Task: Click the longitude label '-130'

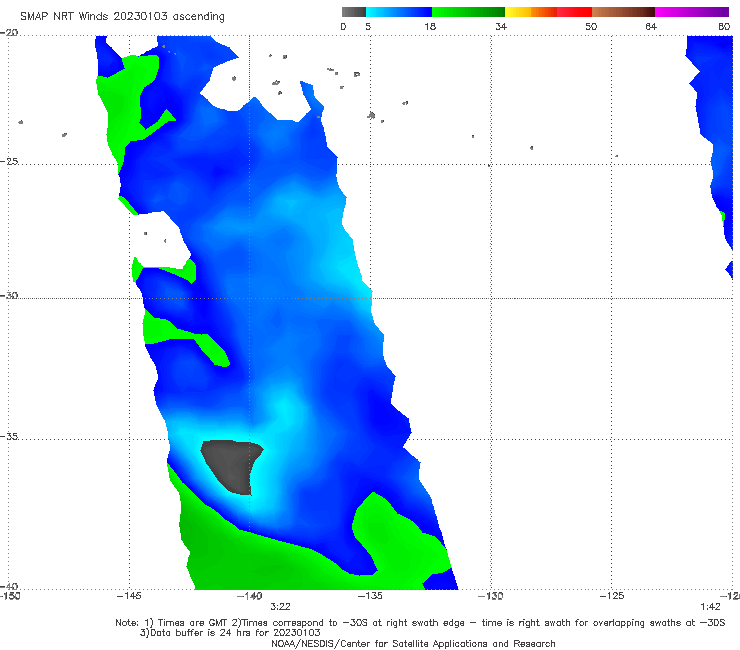Action: coord(490,596)
